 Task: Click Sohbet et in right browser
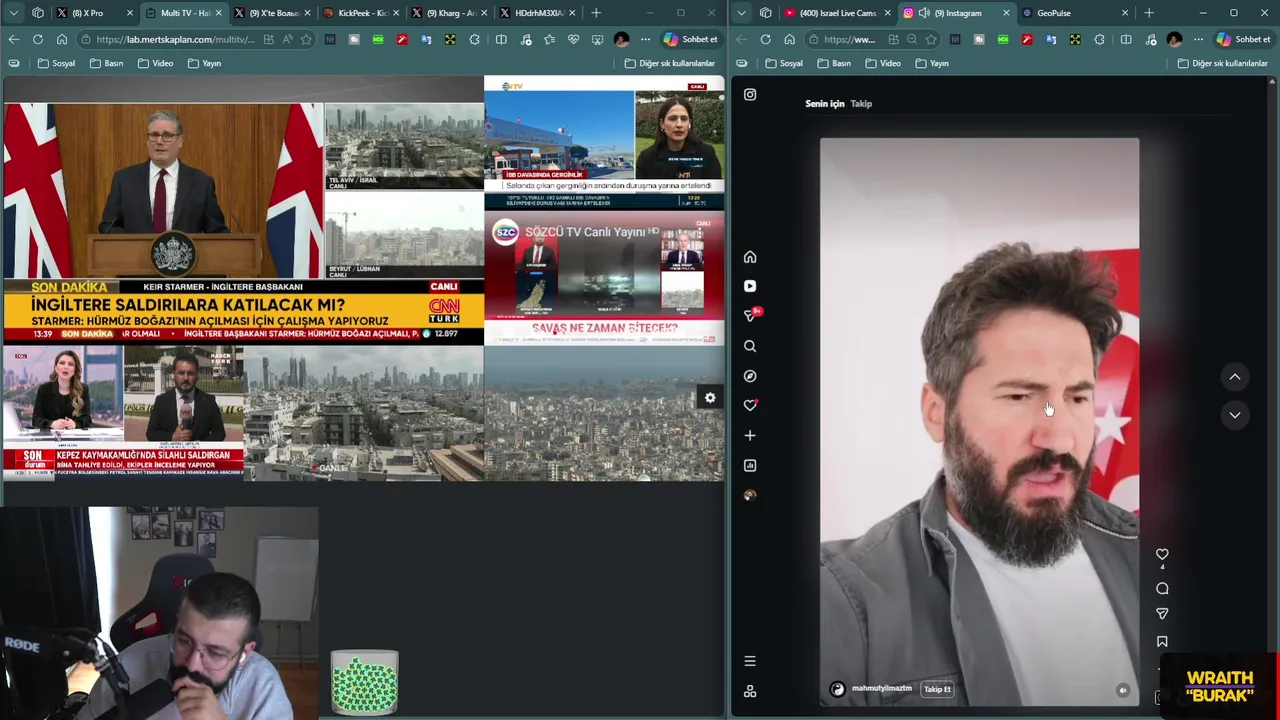point(1243,39)
